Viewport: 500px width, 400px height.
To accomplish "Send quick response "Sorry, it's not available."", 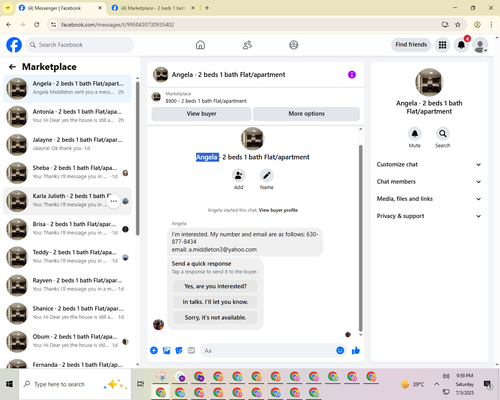I will 215,318.
